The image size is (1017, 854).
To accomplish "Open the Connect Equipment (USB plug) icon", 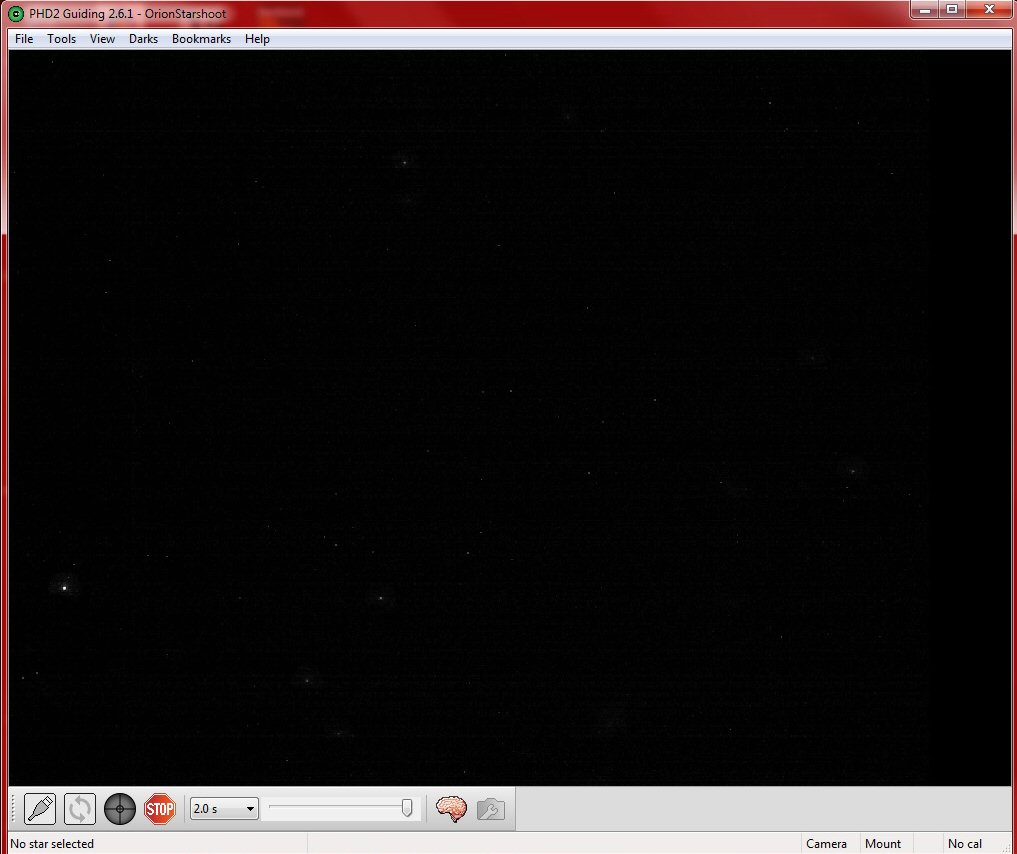I will [40, 809].
